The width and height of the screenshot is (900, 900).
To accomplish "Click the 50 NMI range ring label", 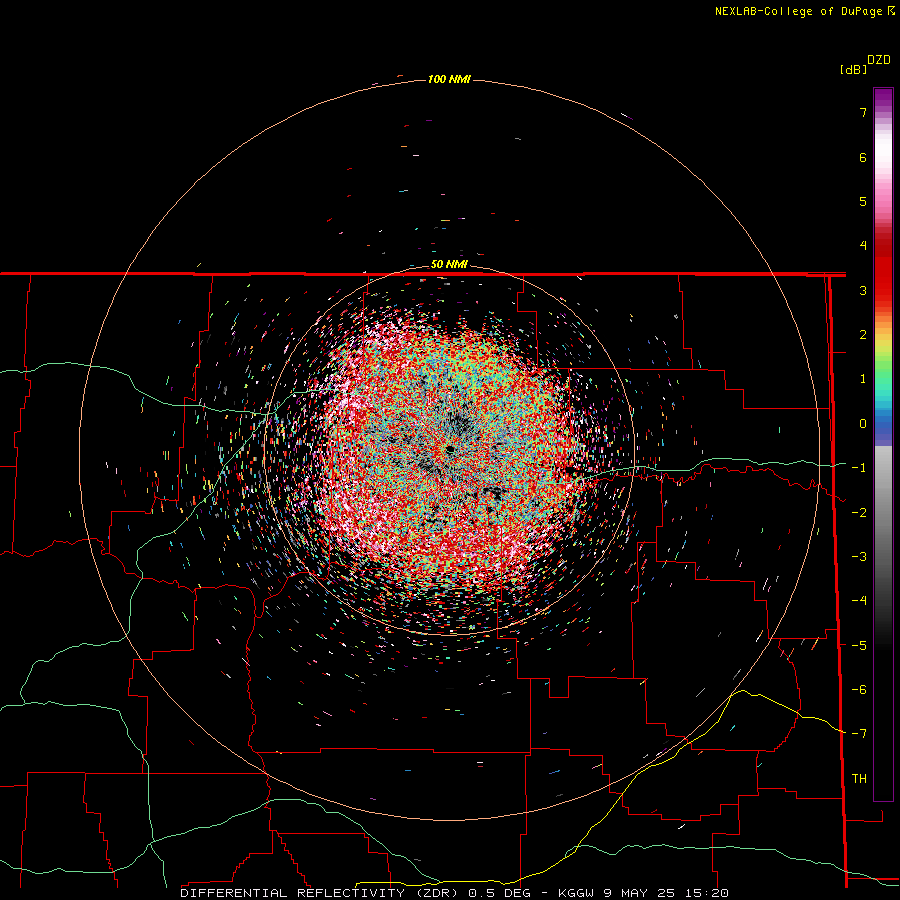I will click(x=449, y=265).
